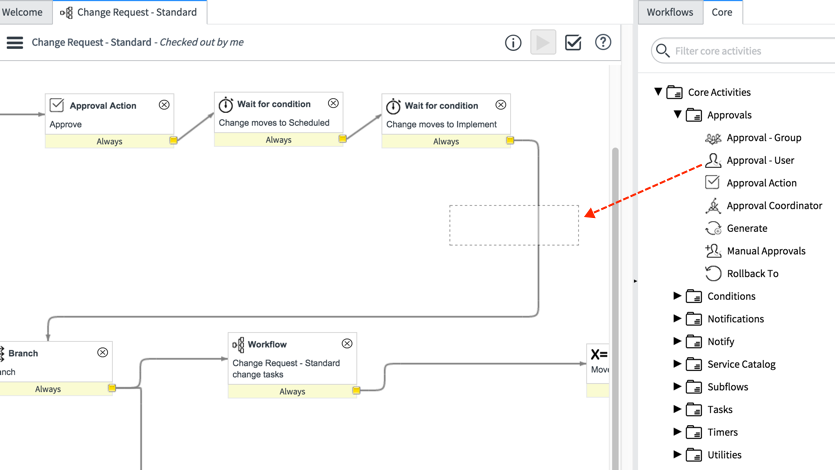The width and height of the screenshot is (835, 470).
Task: Expand the Service Catalog folder
Action: click(x=677, y=364)
